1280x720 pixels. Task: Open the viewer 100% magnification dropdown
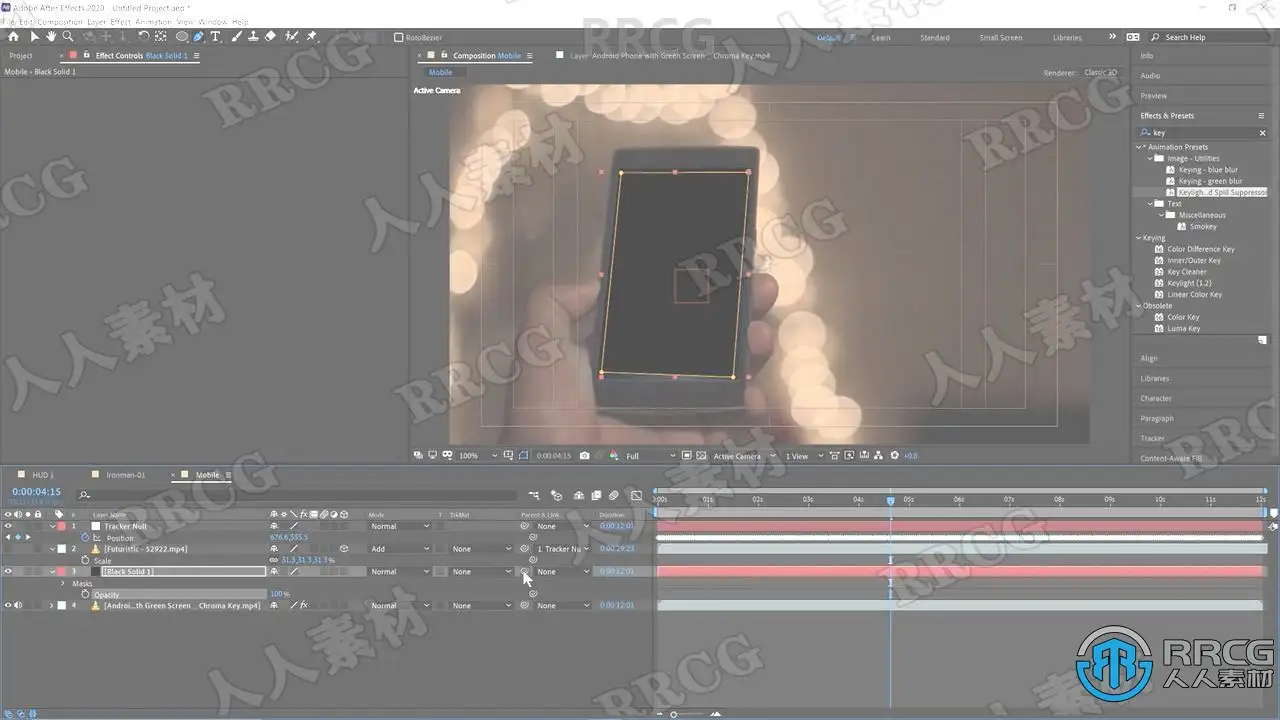[x=477, y=456]
